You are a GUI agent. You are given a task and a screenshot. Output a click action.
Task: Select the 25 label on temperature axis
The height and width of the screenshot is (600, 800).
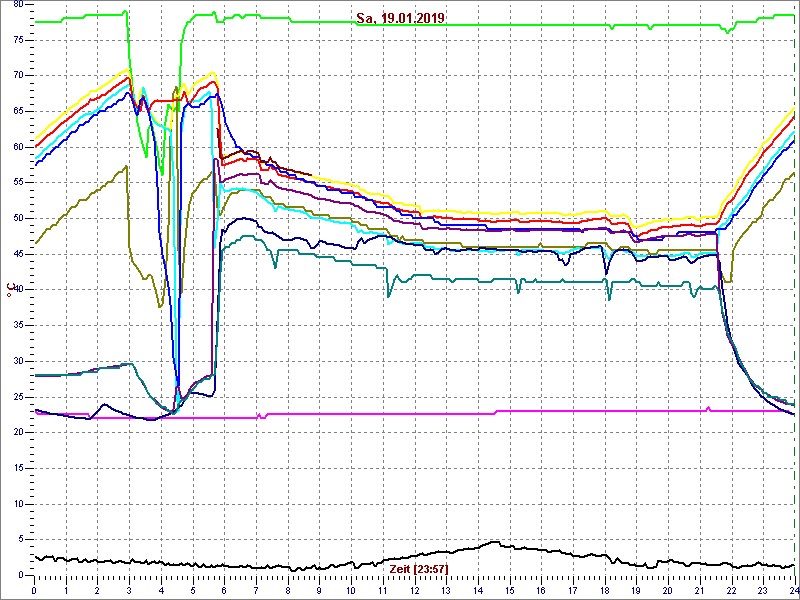point(19,397)
